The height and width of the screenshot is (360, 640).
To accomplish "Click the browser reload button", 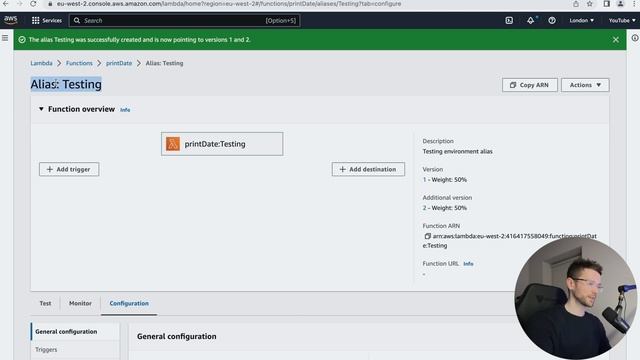I will 33,4.
